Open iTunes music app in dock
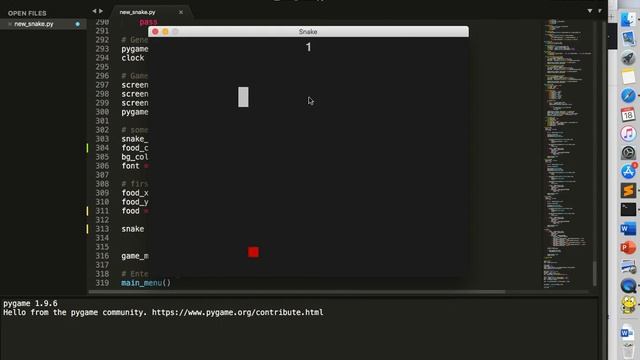Viewport: 640px width, 360px height. [628, 134]
